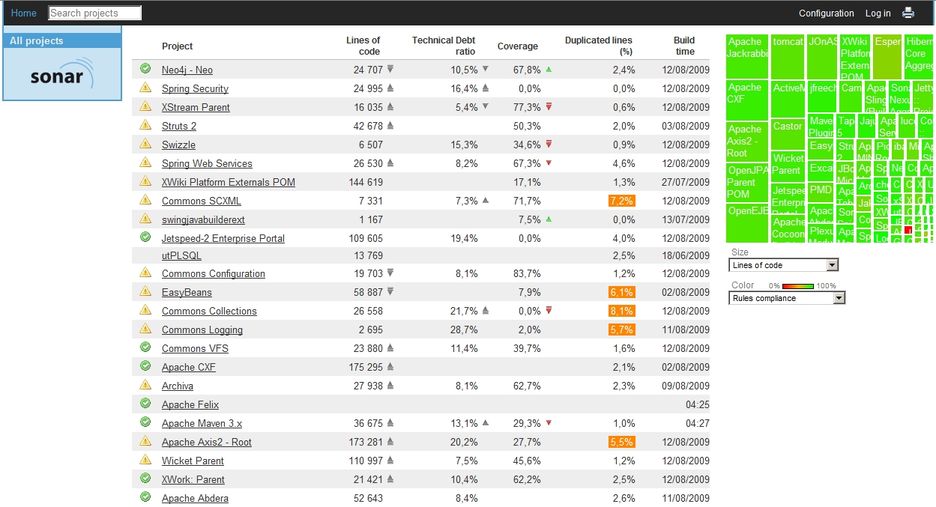Click the grey down arrow by Neo4j lines of code
The image size is (936, 507).
tap(390, 69)
